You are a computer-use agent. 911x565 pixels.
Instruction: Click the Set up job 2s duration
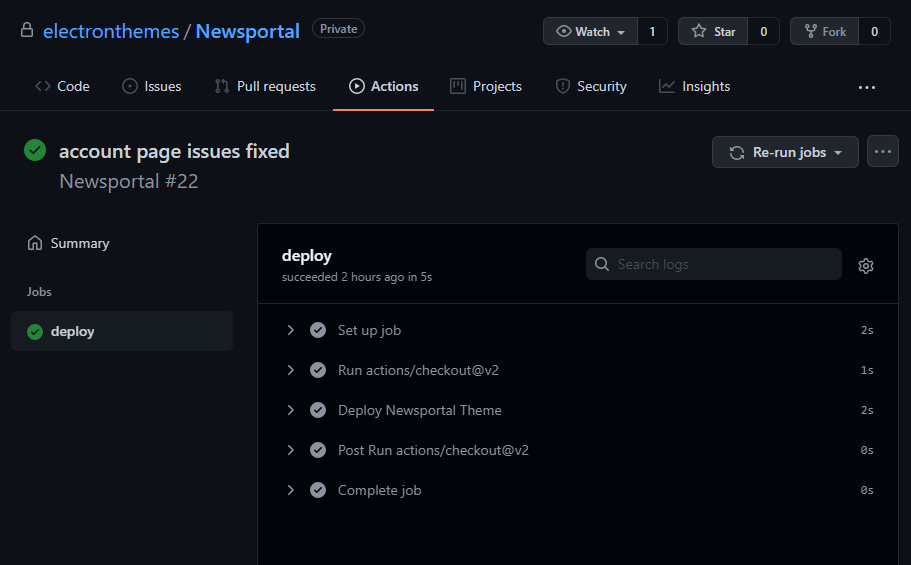(x=867, y=330)
